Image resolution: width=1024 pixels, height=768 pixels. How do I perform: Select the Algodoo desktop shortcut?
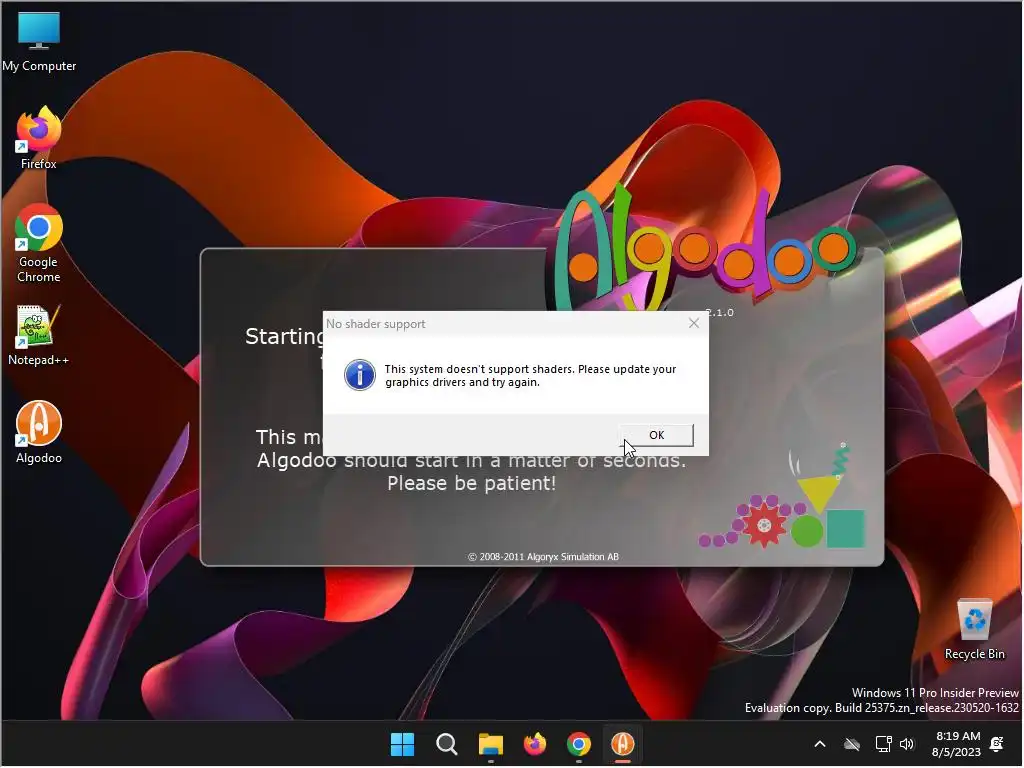[39, 432]
